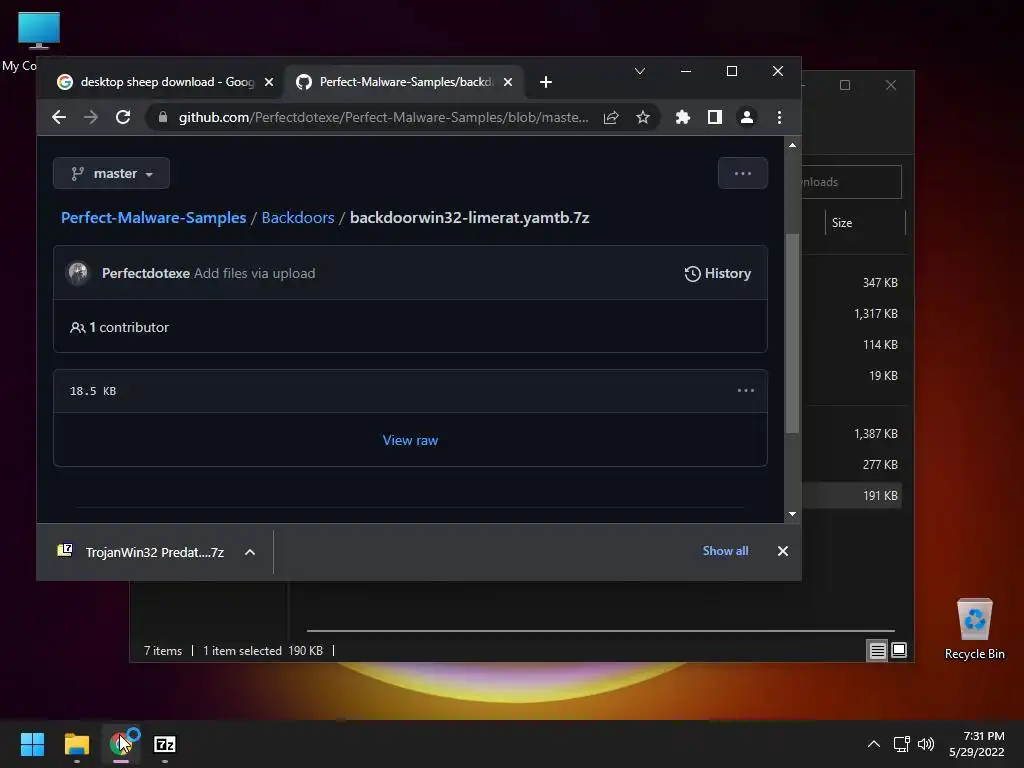Image resolution: width=1024 pixels, height=768 pixels.
Task: Open the master branch dropdown
Action: [x=112, y=174]
